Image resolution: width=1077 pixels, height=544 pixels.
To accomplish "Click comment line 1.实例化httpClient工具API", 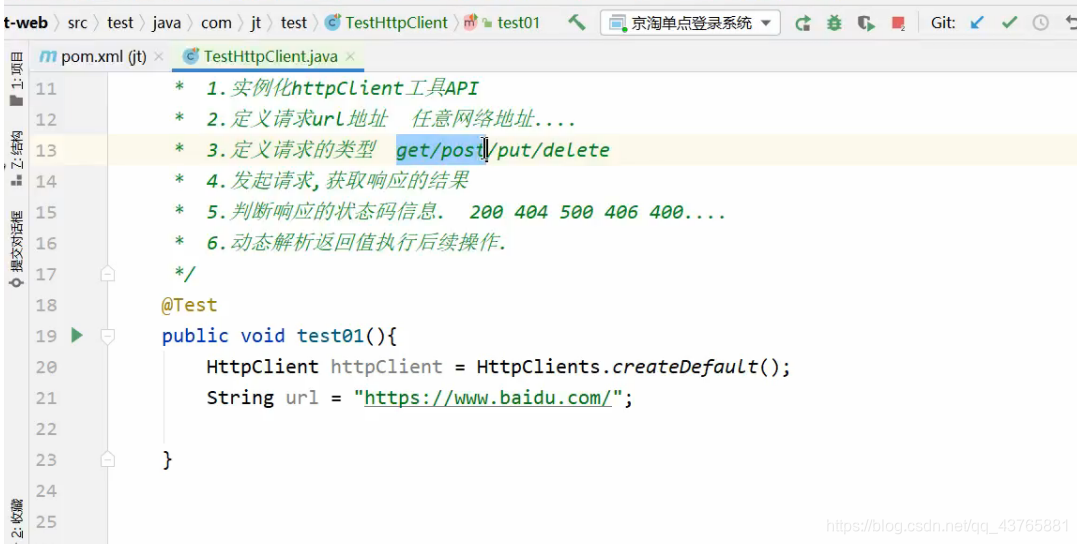I will pos(342,88).
